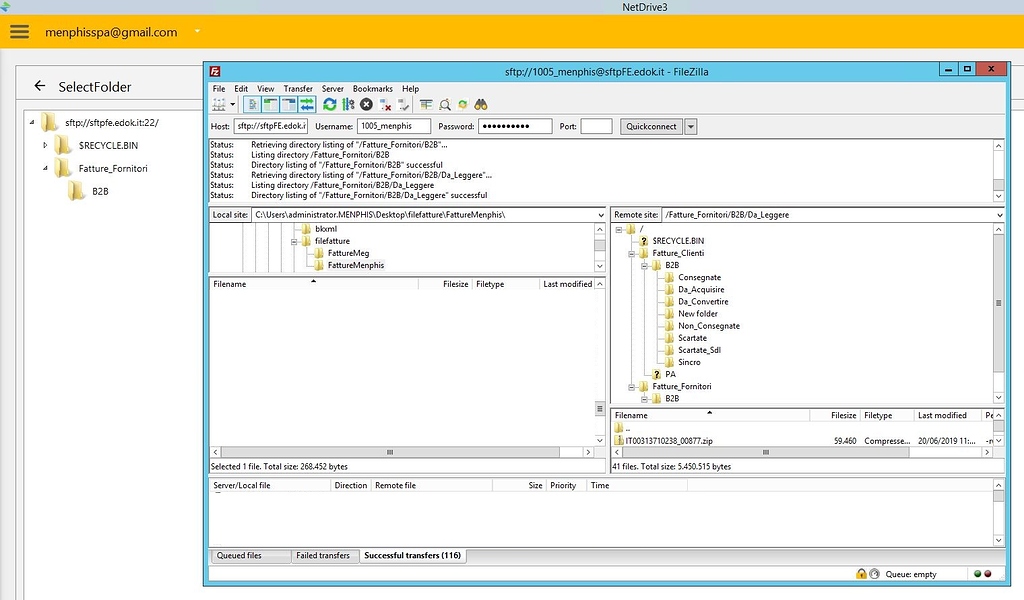Screen dimensions: 1024x600
Task: Open the Site Manager dropdown arrow
Action: [x=232, y=104]
